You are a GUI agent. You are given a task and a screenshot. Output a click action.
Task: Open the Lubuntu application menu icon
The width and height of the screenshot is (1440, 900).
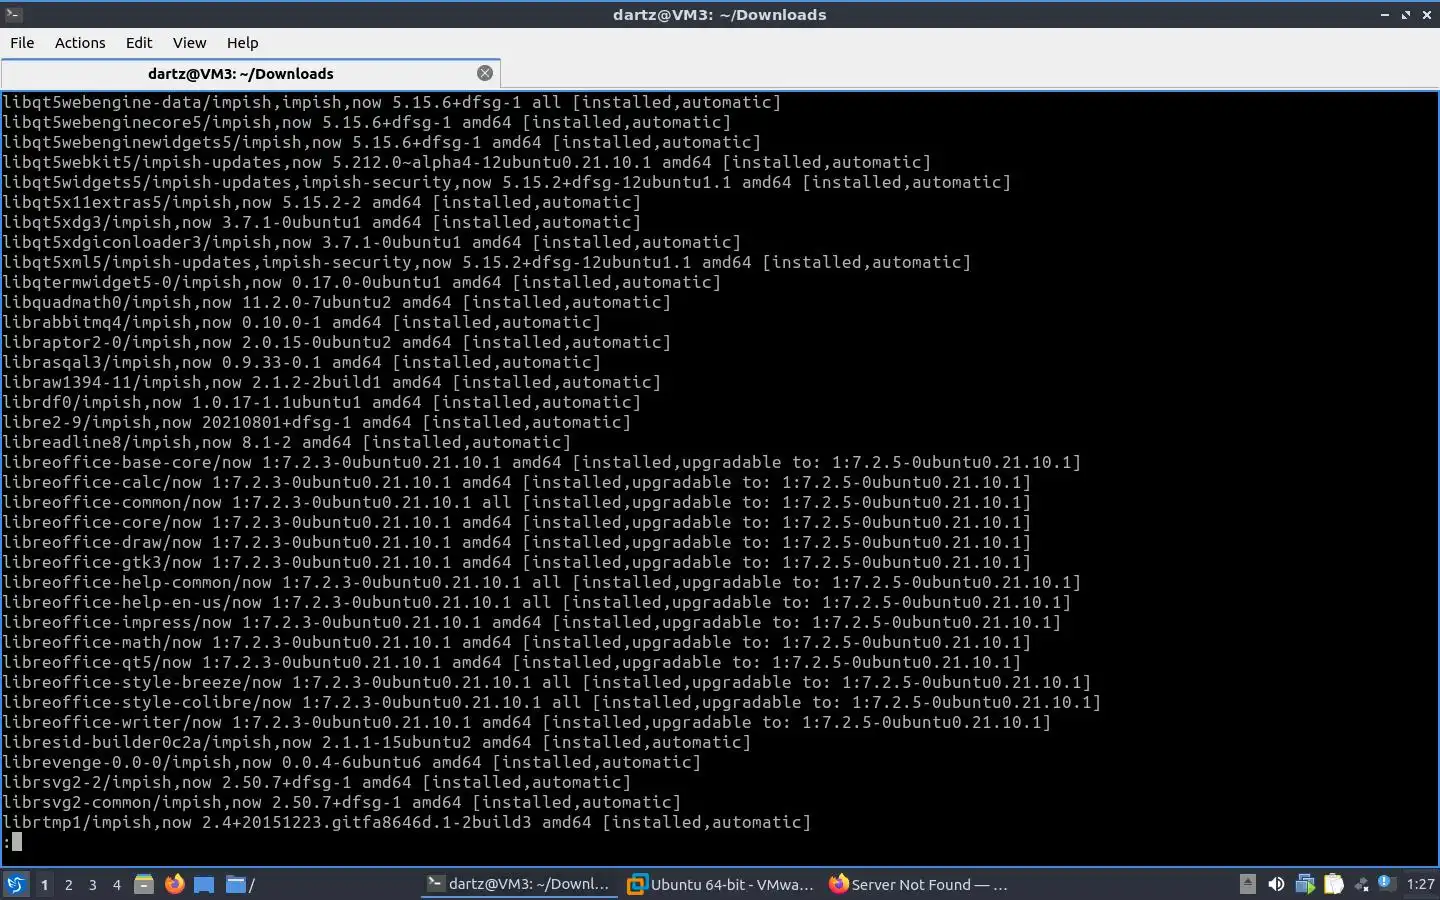(x=16, y=884)
